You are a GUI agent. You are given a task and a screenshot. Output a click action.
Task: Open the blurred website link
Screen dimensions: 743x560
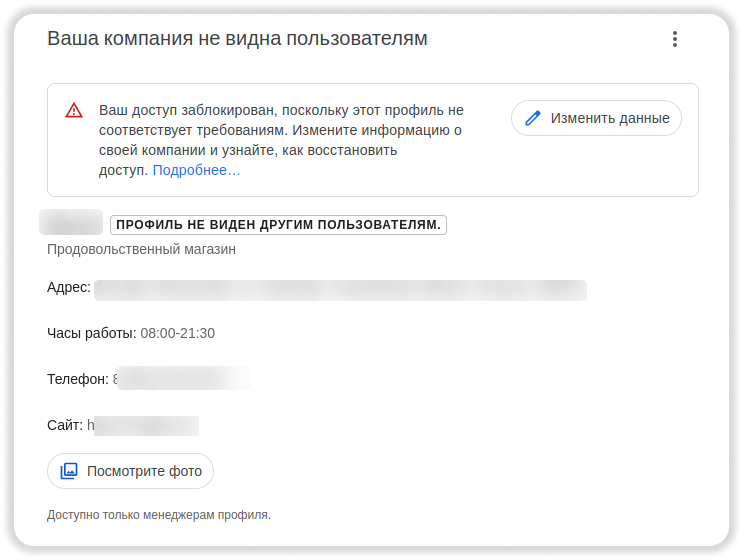click(143, 425)
